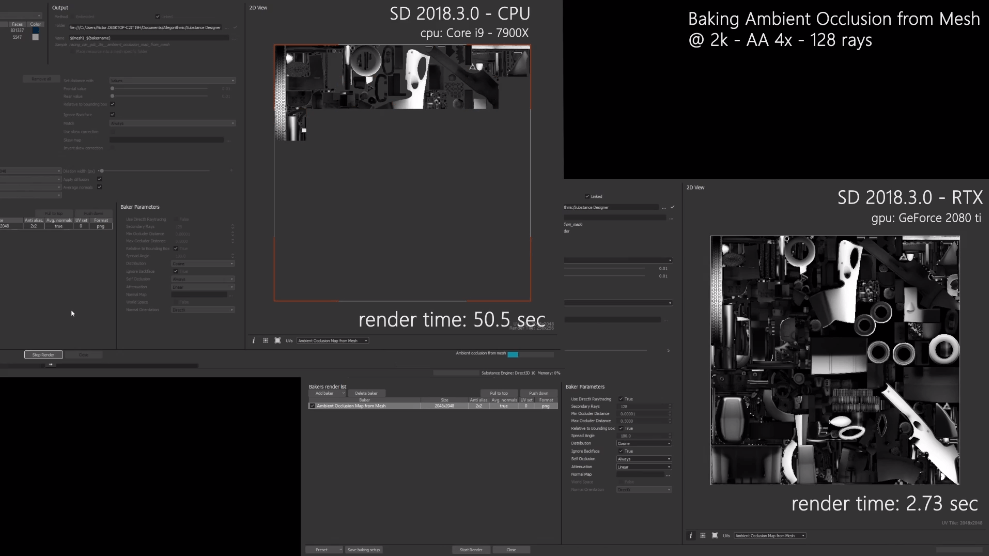The width and height of the screenshot is (989, 556).
Task: Open the RTX 2D View map selection dropdown
Action: pyautogui.click(x=770, y=535)
